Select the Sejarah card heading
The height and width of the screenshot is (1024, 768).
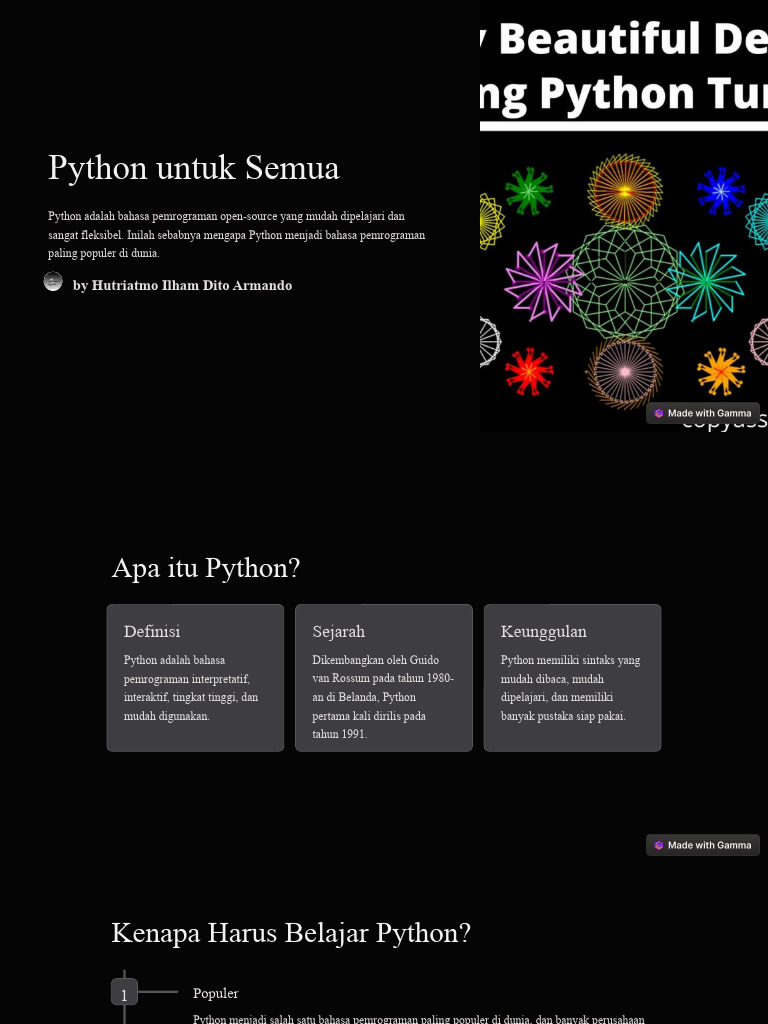(x=338, y=632)
